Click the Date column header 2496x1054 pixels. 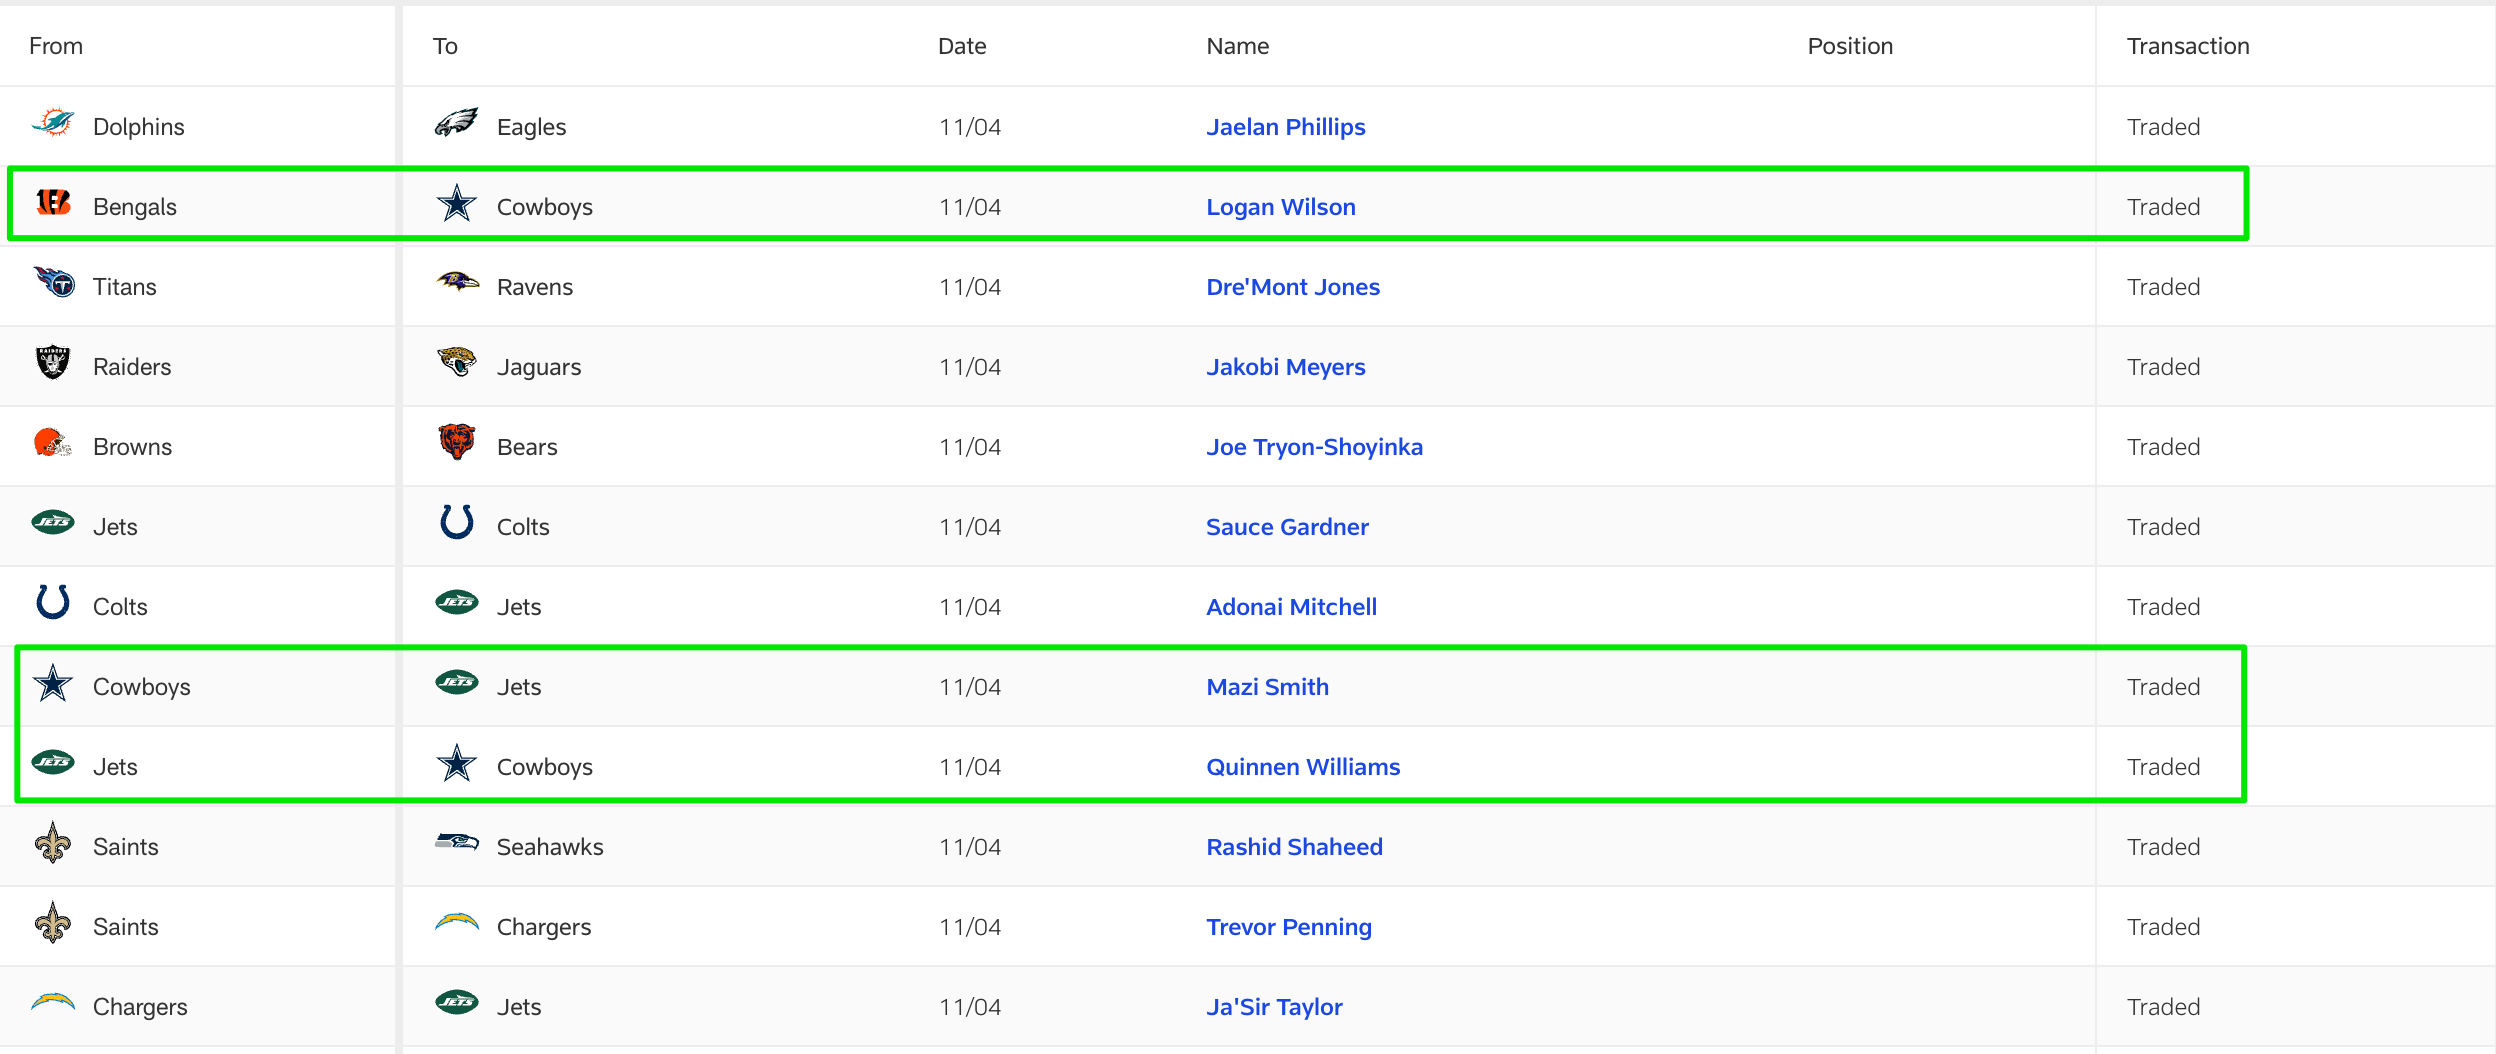pos(962,46)
